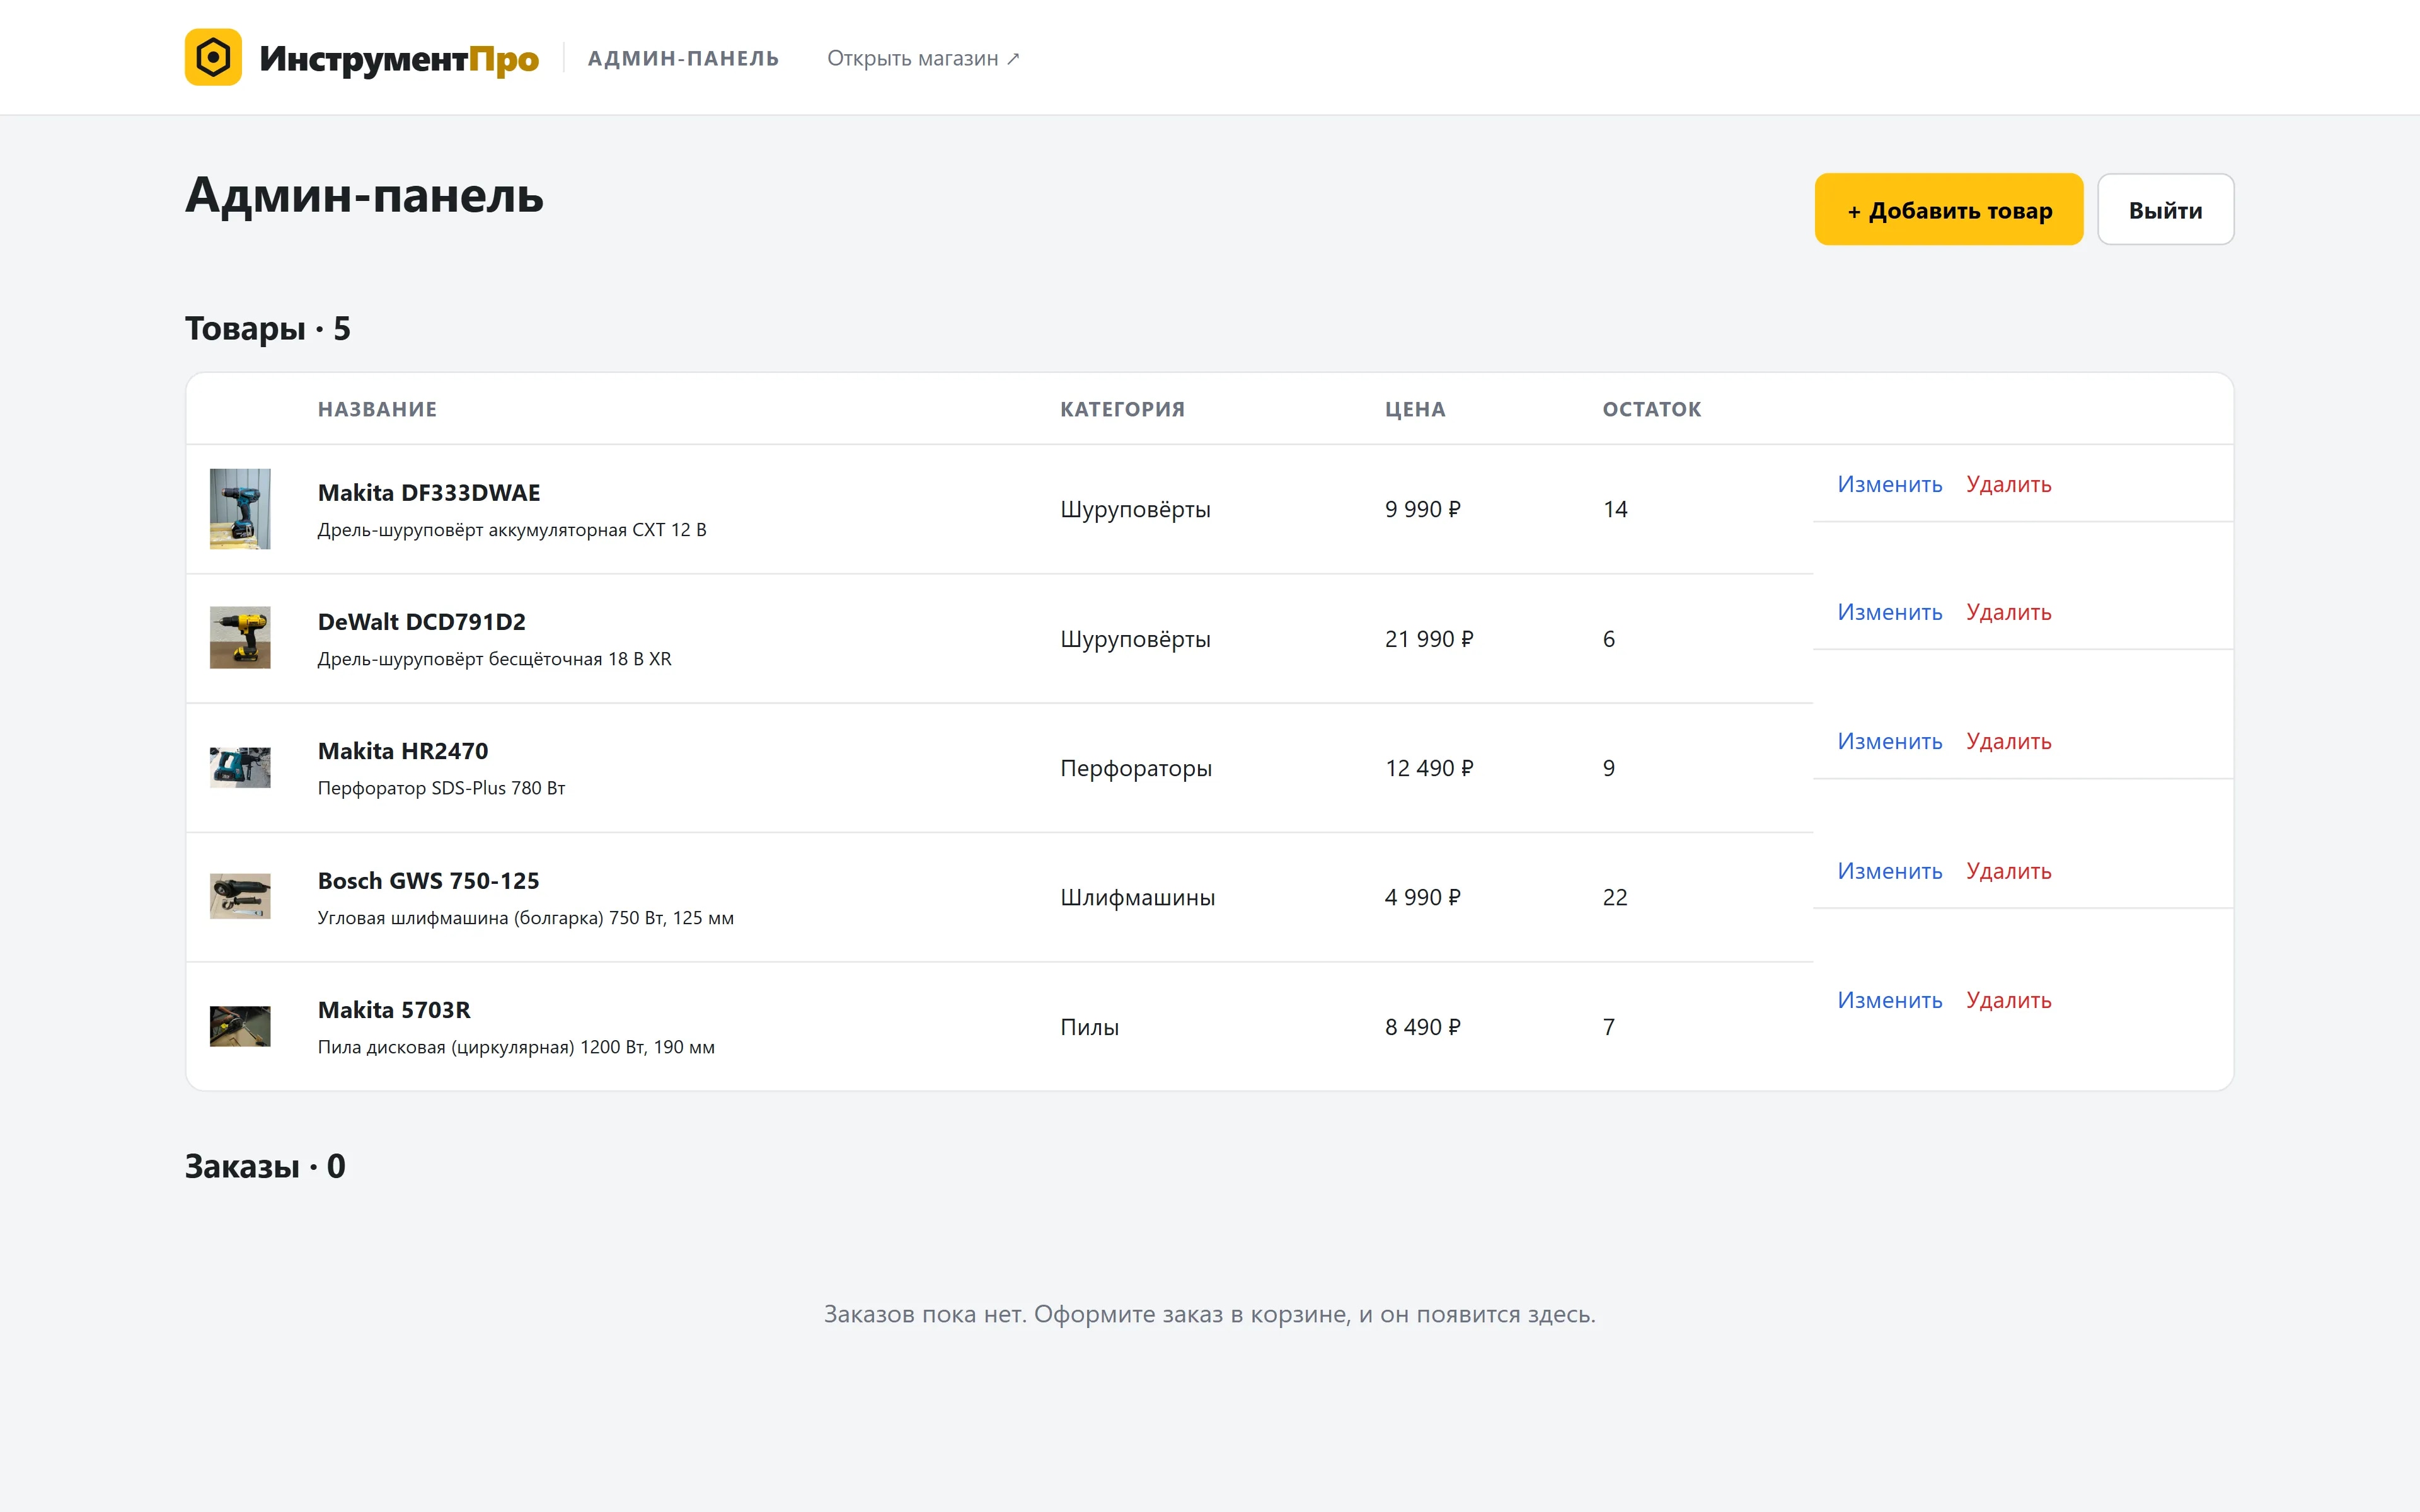Open the Makita HR2470 product thumbnail

240,767
